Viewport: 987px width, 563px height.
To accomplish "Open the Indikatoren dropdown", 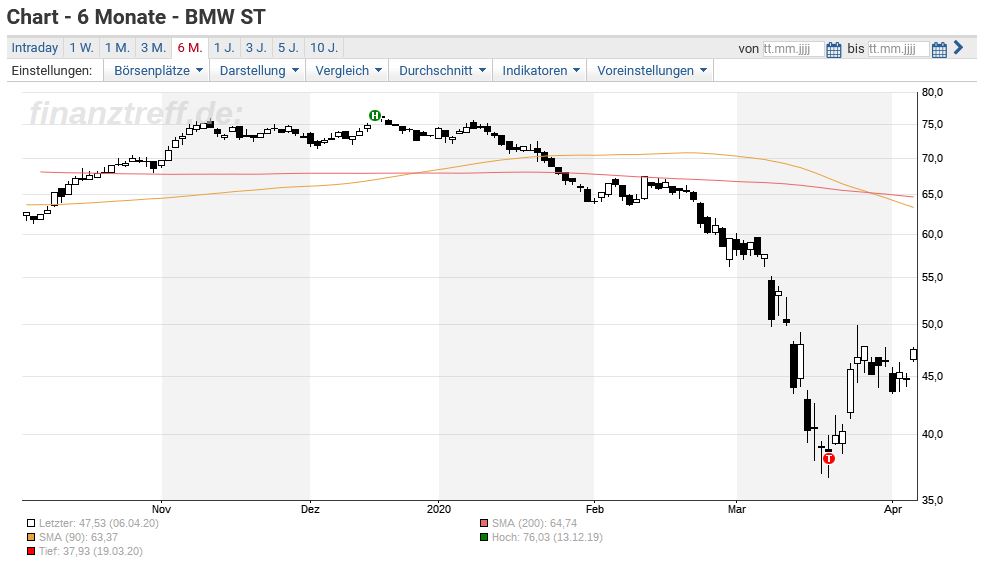I will pyautogui.click(x=540, y=71).
